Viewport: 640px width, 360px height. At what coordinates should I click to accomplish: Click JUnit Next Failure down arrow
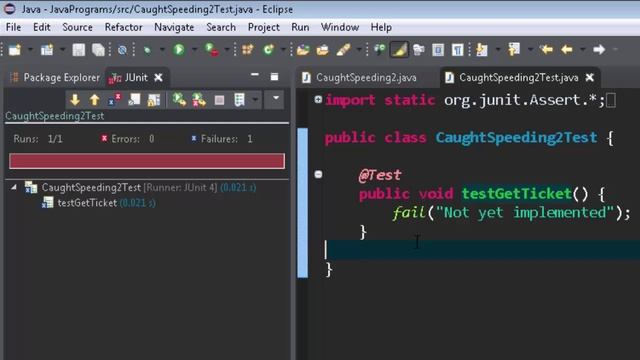(75, 100)
